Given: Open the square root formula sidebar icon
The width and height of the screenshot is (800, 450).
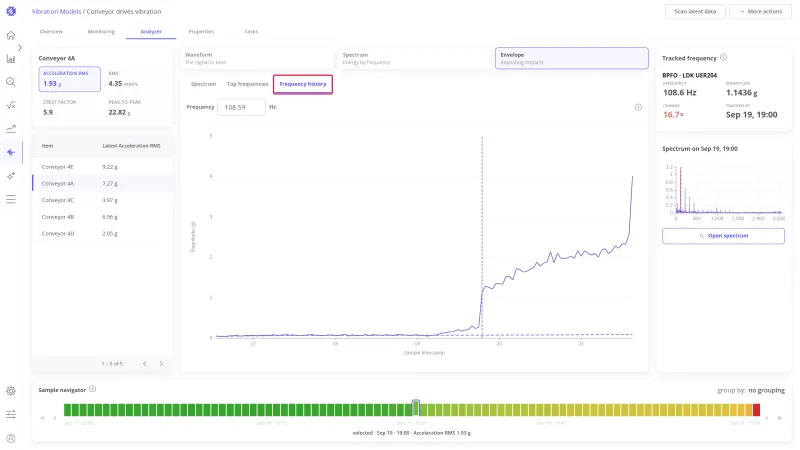Looking at the screenshot, I should pos(11,106).
